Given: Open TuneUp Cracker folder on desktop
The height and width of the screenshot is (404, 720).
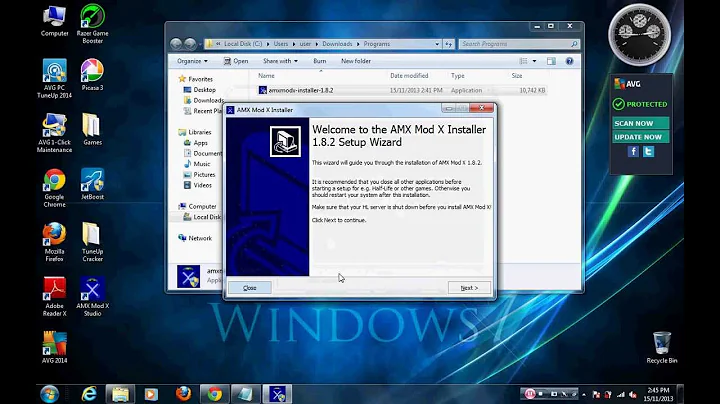Looking at the screenshot, I should pyautogui.click(x=92, y=242).
